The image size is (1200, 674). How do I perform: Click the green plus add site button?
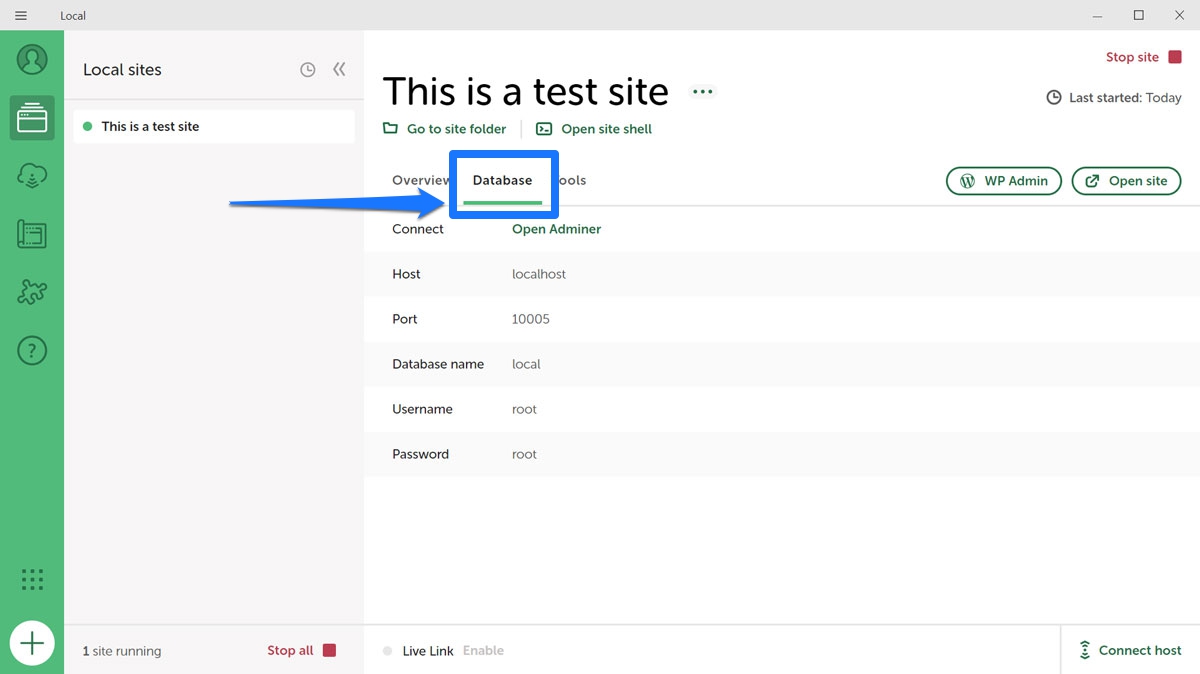click(32, 643)
